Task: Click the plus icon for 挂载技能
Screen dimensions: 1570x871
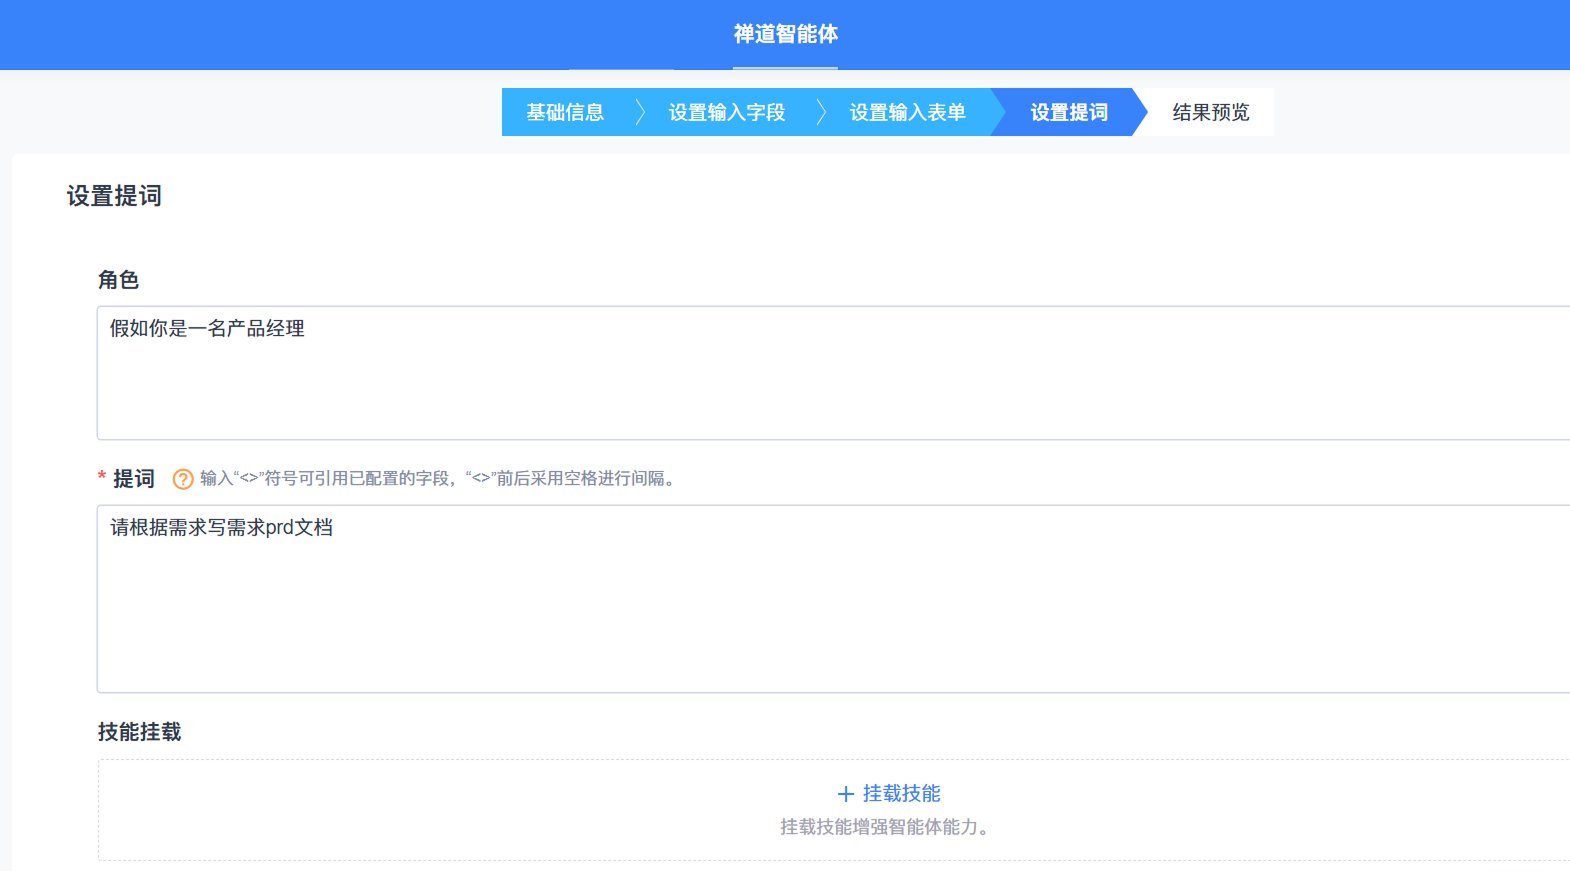Action: tap(846, 794)
